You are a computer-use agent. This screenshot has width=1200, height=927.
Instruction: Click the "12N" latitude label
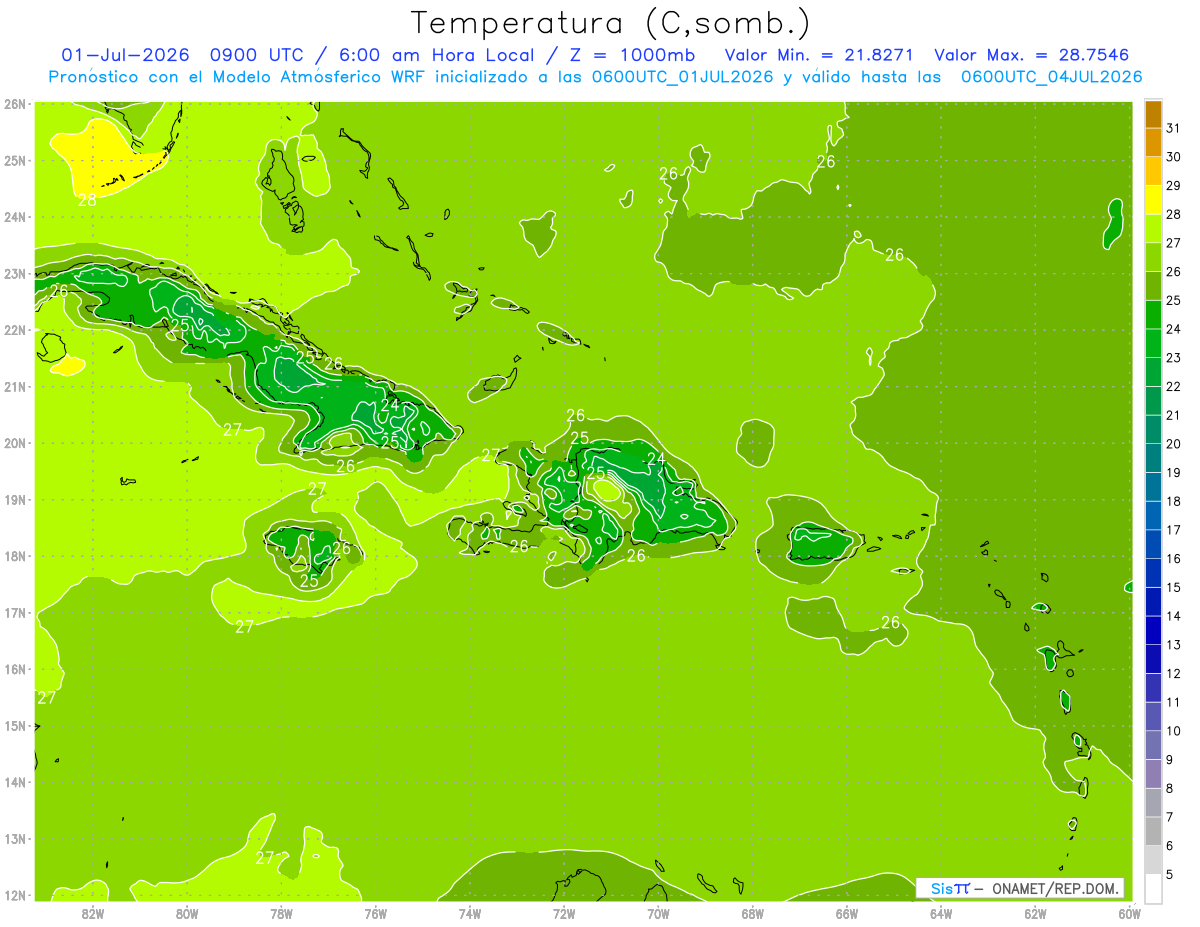(15, 895)
